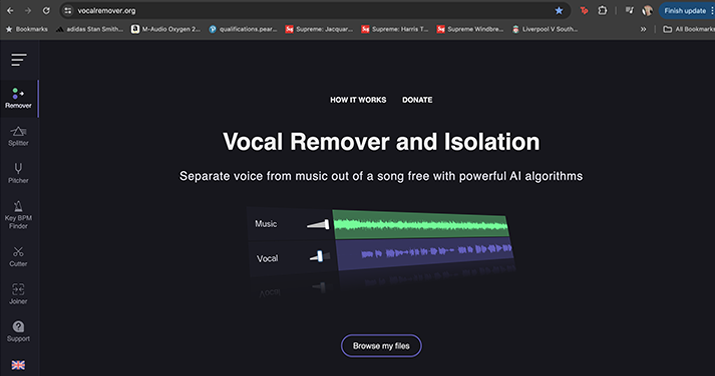The width and height of the screenshot is (715, 376).
Task: Open the qualifications.pear bookmark
Action: coord(243,29)
